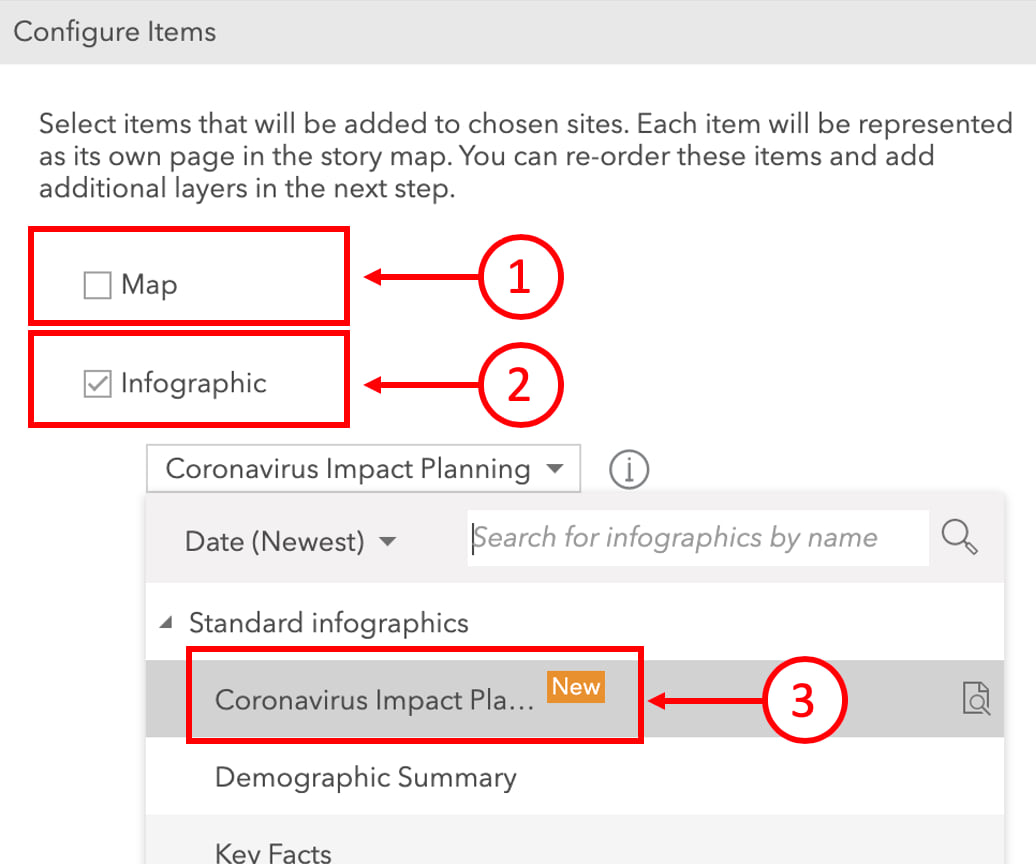Collapse the Standard infographics group triangle
Screen dimensions: 1036x864
[x=165, y=624]
